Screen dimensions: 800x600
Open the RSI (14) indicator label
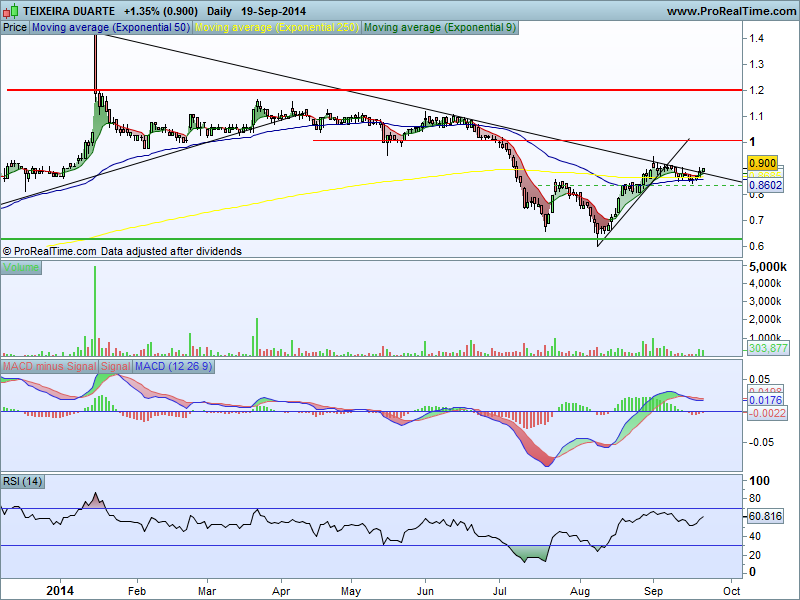click(x=22, y=482)
